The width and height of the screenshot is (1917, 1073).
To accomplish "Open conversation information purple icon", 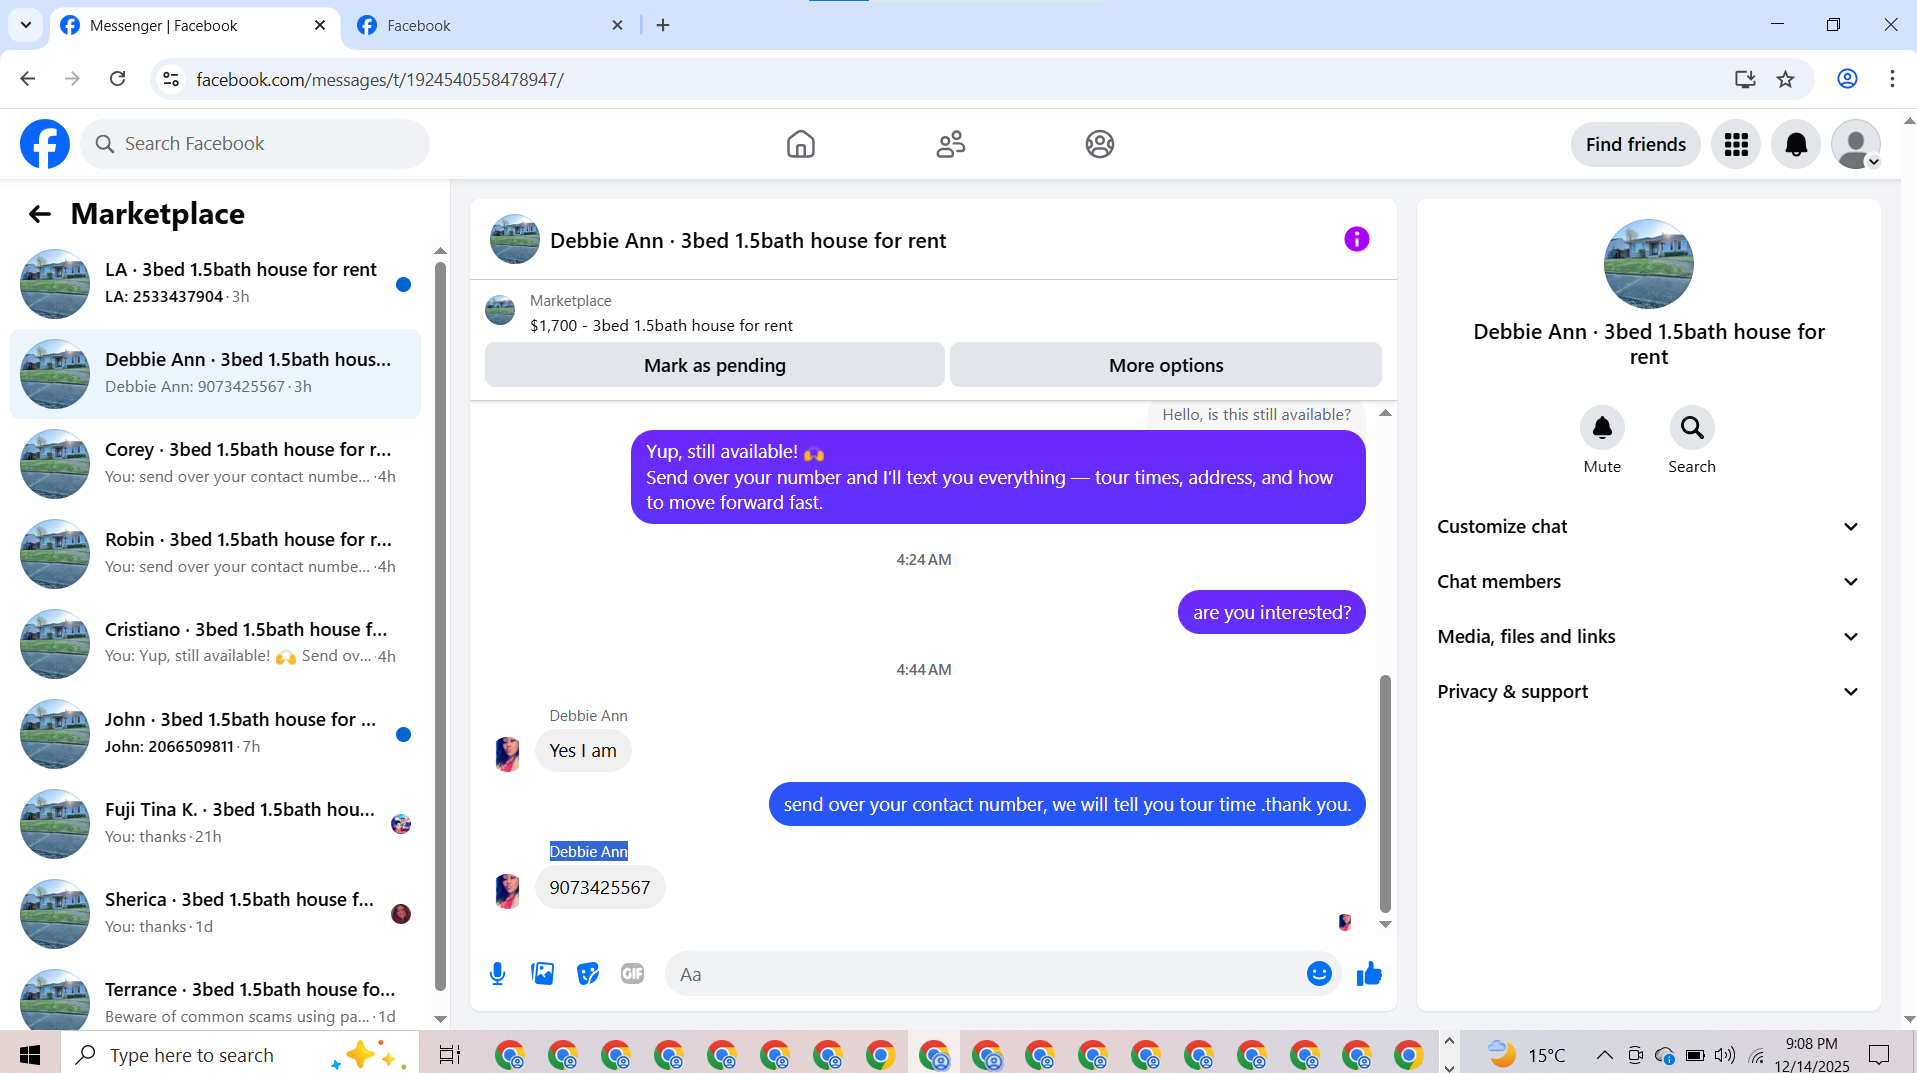I will click(1356, 239).
